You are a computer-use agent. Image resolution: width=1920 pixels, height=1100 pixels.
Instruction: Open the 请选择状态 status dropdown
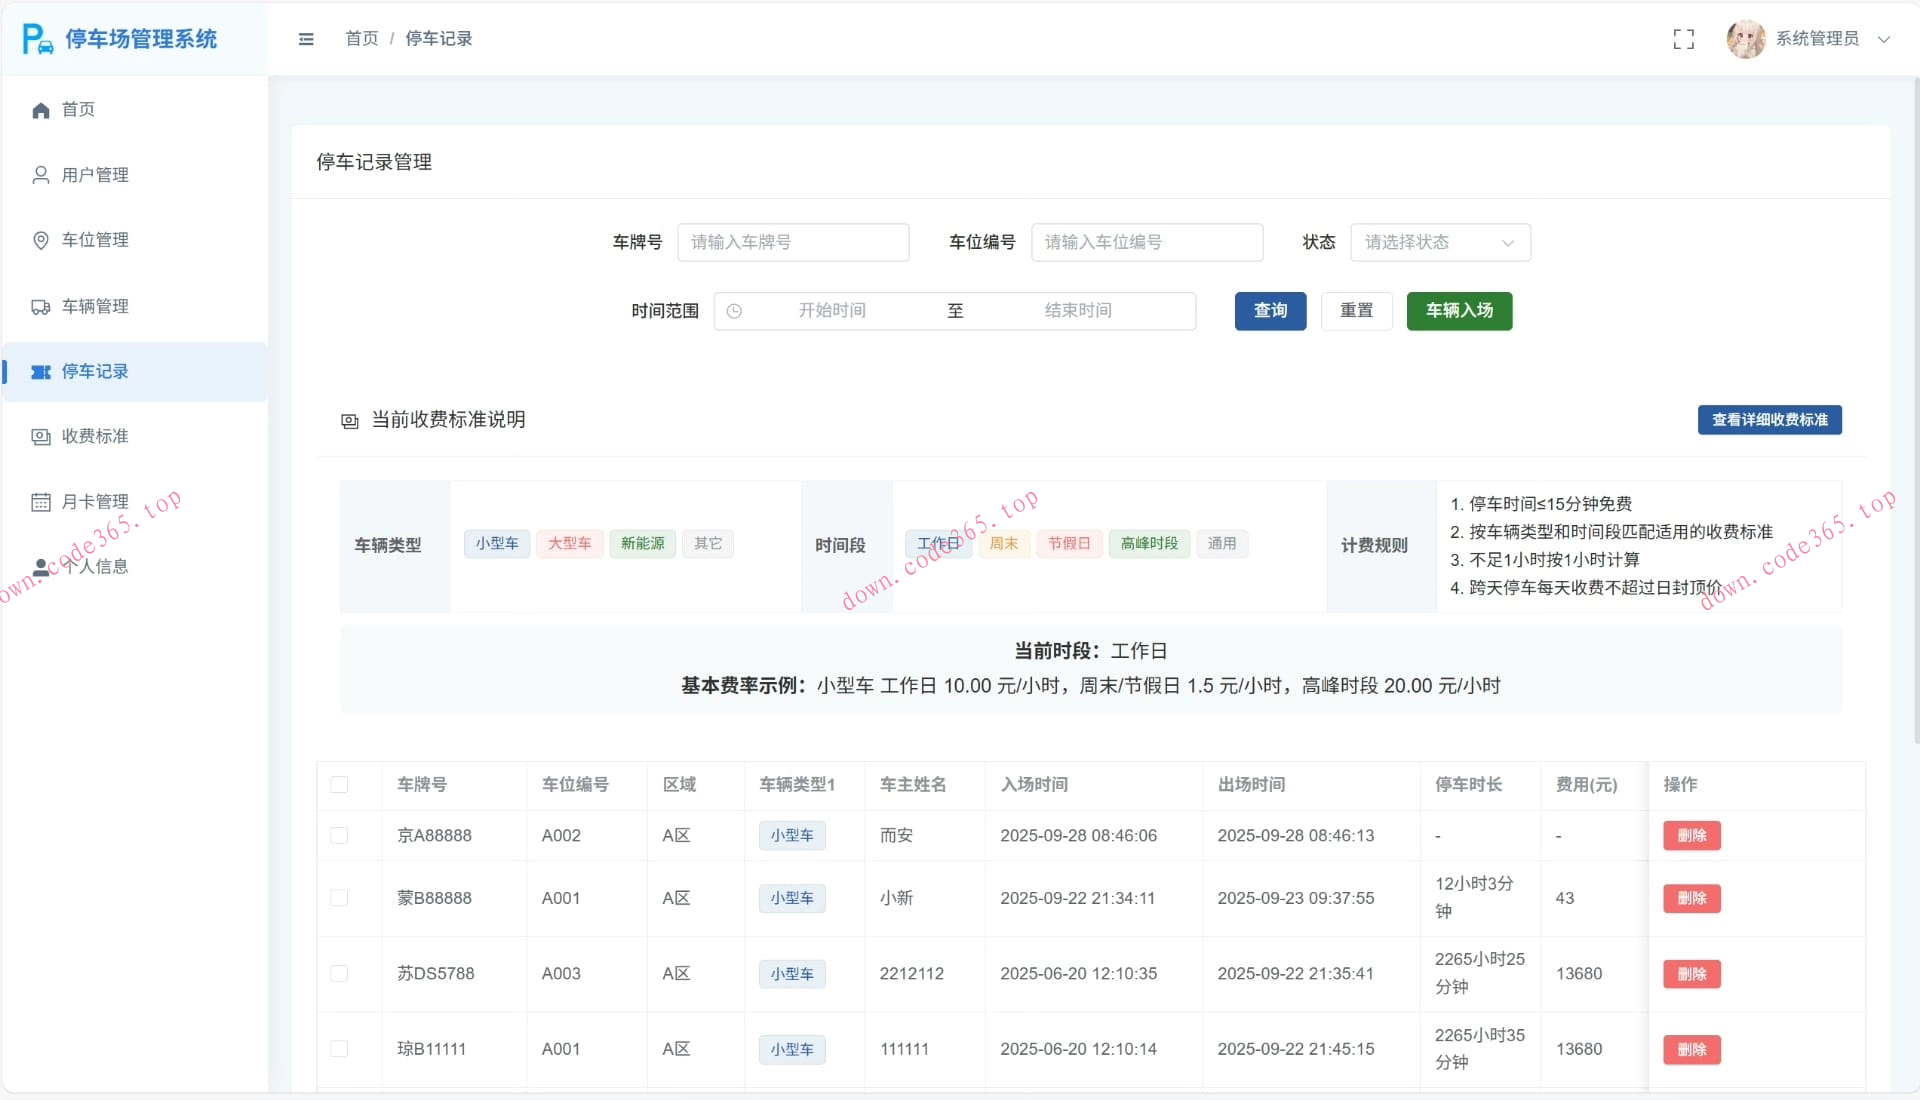coord(1439,243)
